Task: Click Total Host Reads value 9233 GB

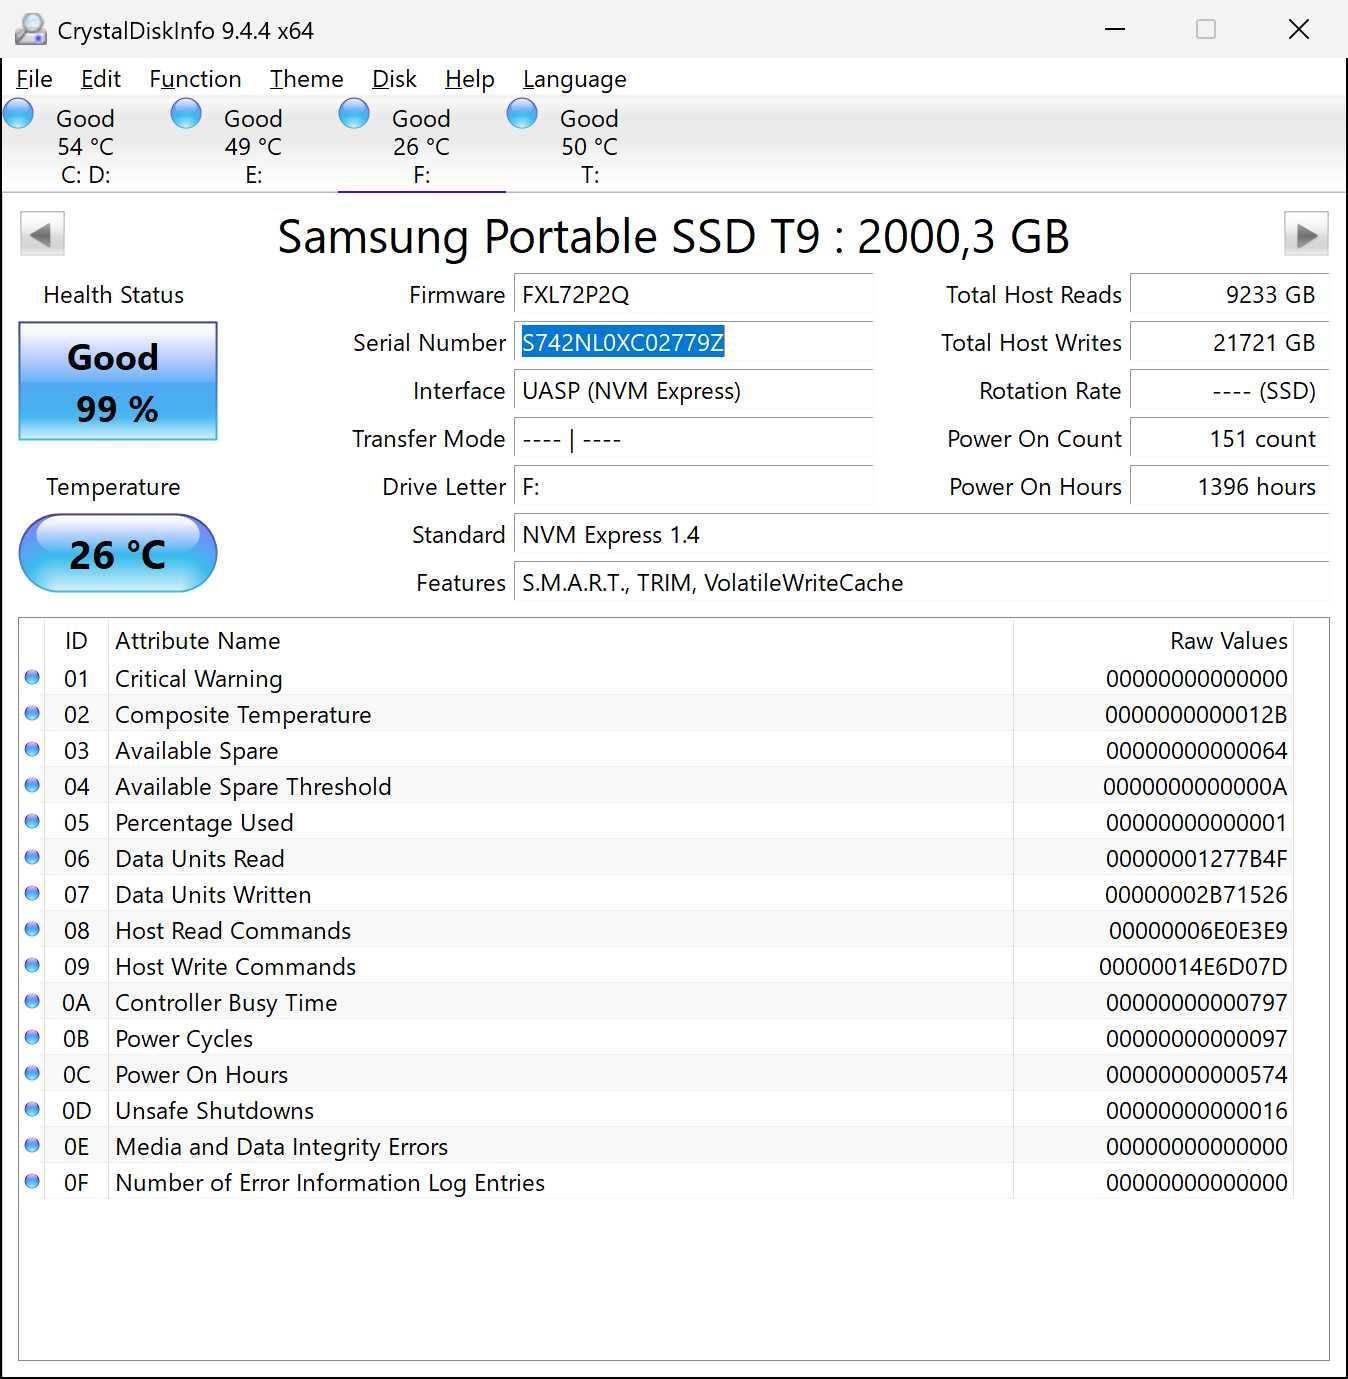Action: [1229, 295]
